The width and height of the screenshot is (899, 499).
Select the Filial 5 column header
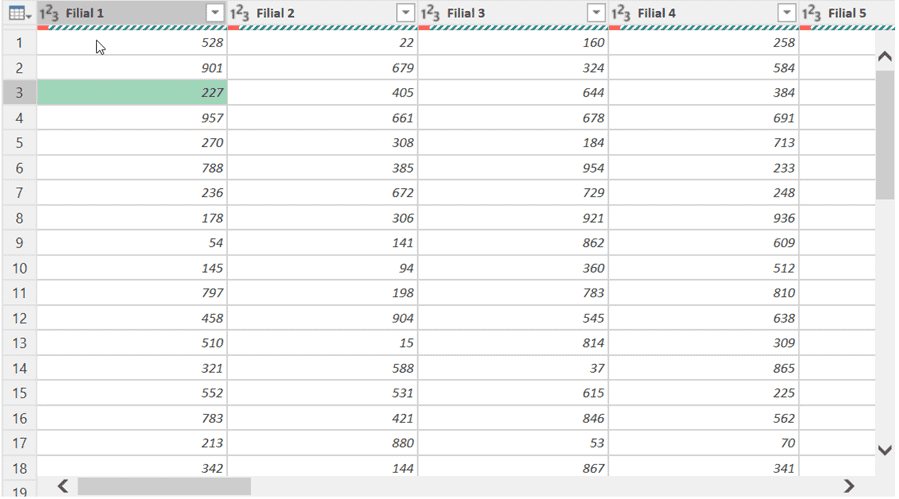(847, 13)
